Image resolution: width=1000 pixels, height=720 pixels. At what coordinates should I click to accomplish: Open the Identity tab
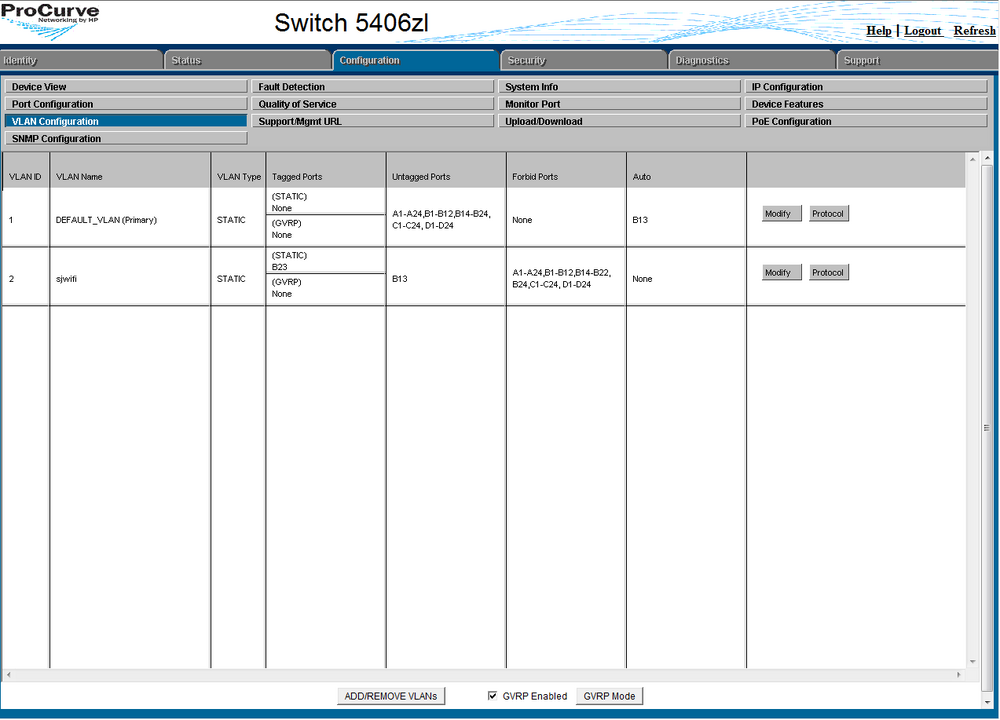(81, 60)
